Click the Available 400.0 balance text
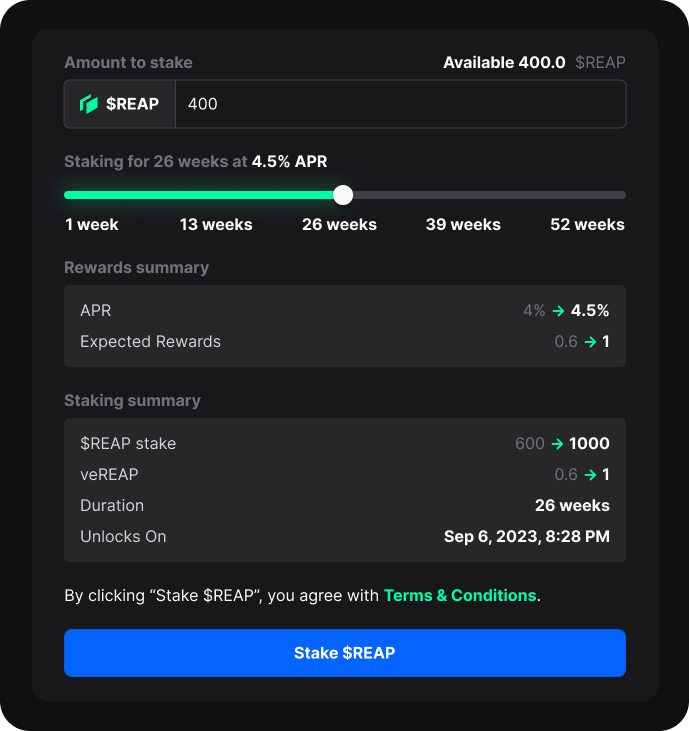 point(504,63)
